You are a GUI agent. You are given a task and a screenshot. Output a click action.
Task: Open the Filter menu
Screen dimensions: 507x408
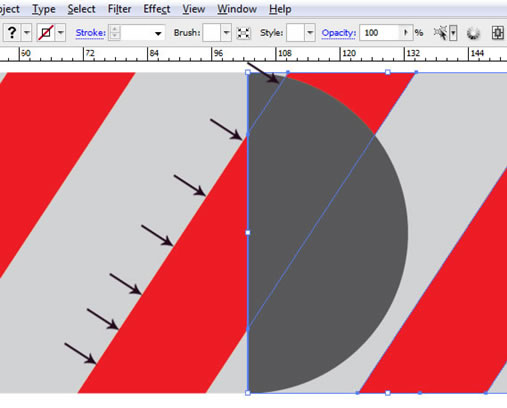(x=119, y=9)
